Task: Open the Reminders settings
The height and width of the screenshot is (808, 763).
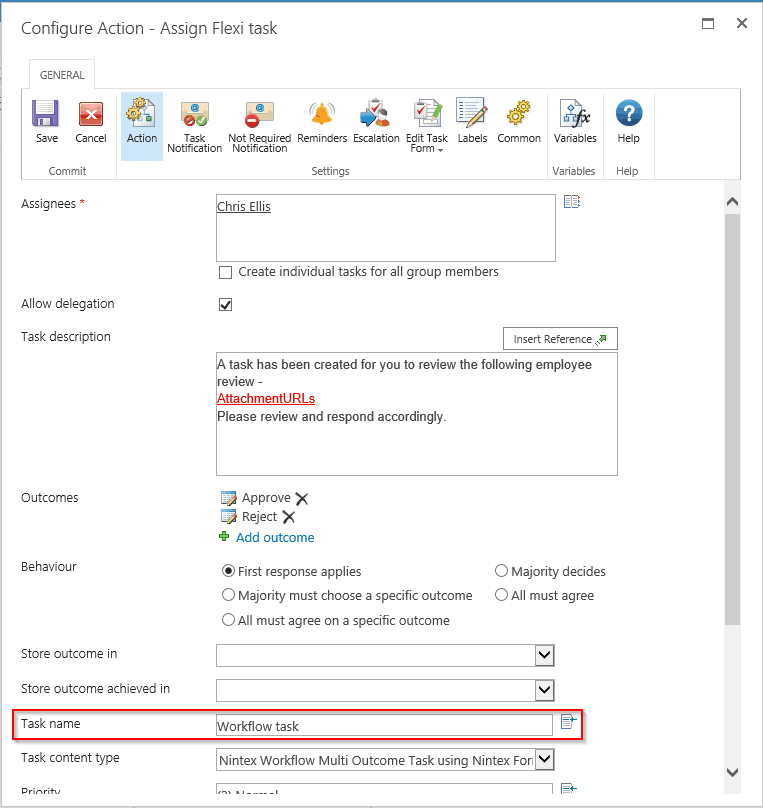Action: click(322, 122)
